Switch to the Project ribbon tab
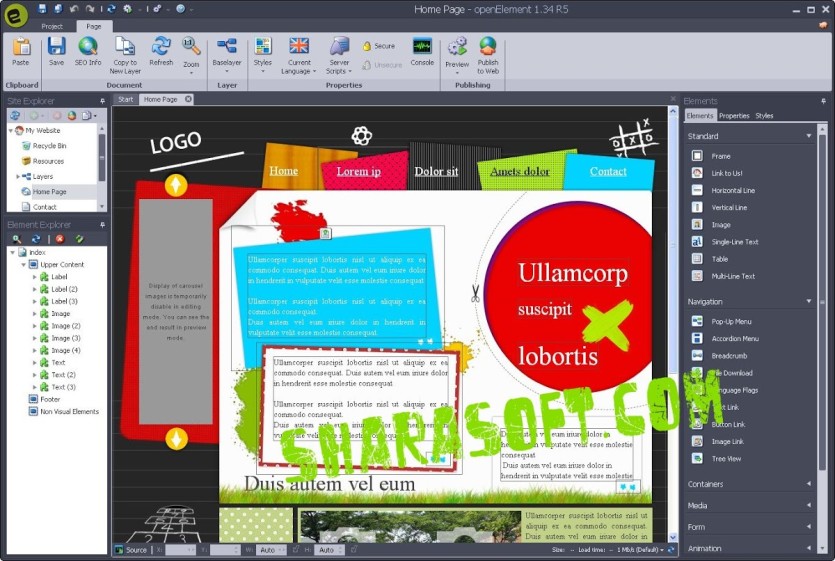835x561 pixels. click(x=52, y=26)
